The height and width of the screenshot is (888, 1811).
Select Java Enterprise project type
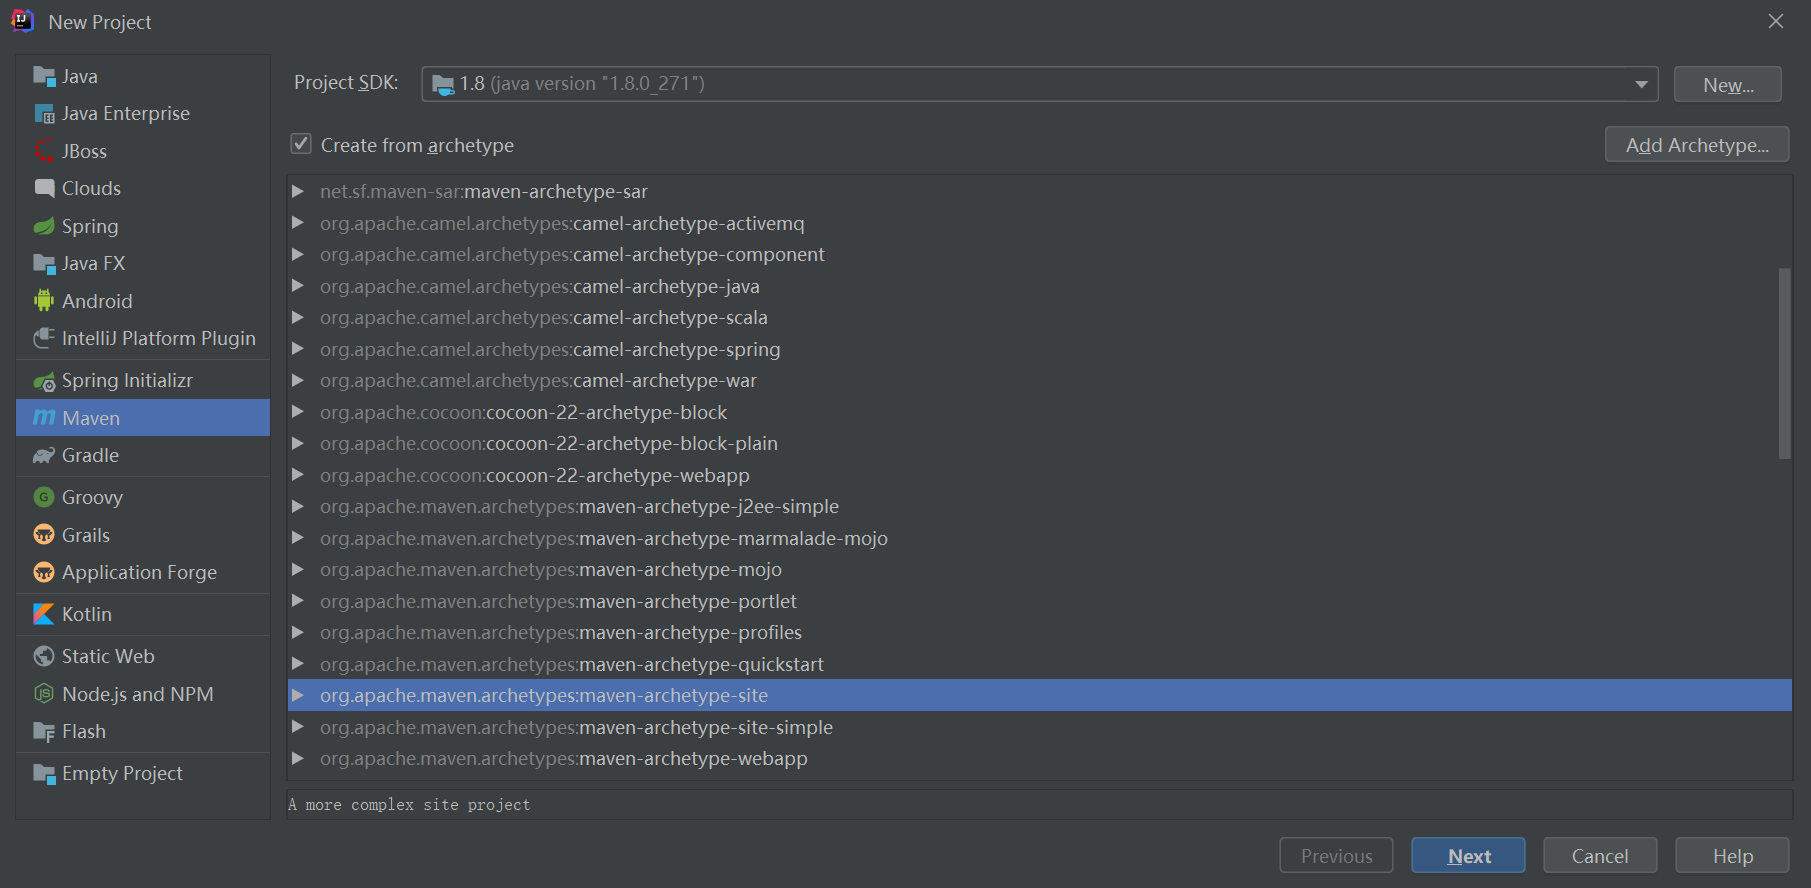143,114
